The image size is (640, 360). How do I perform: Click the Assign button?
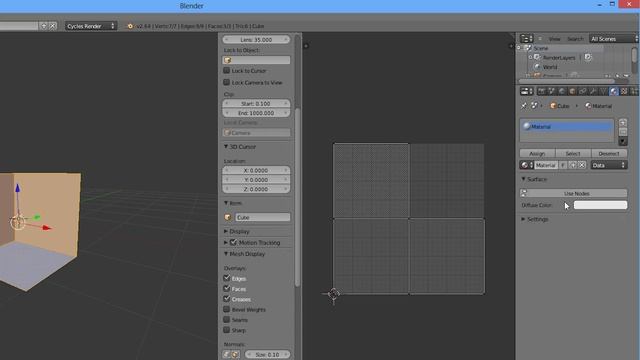click(x=537, y=153)
